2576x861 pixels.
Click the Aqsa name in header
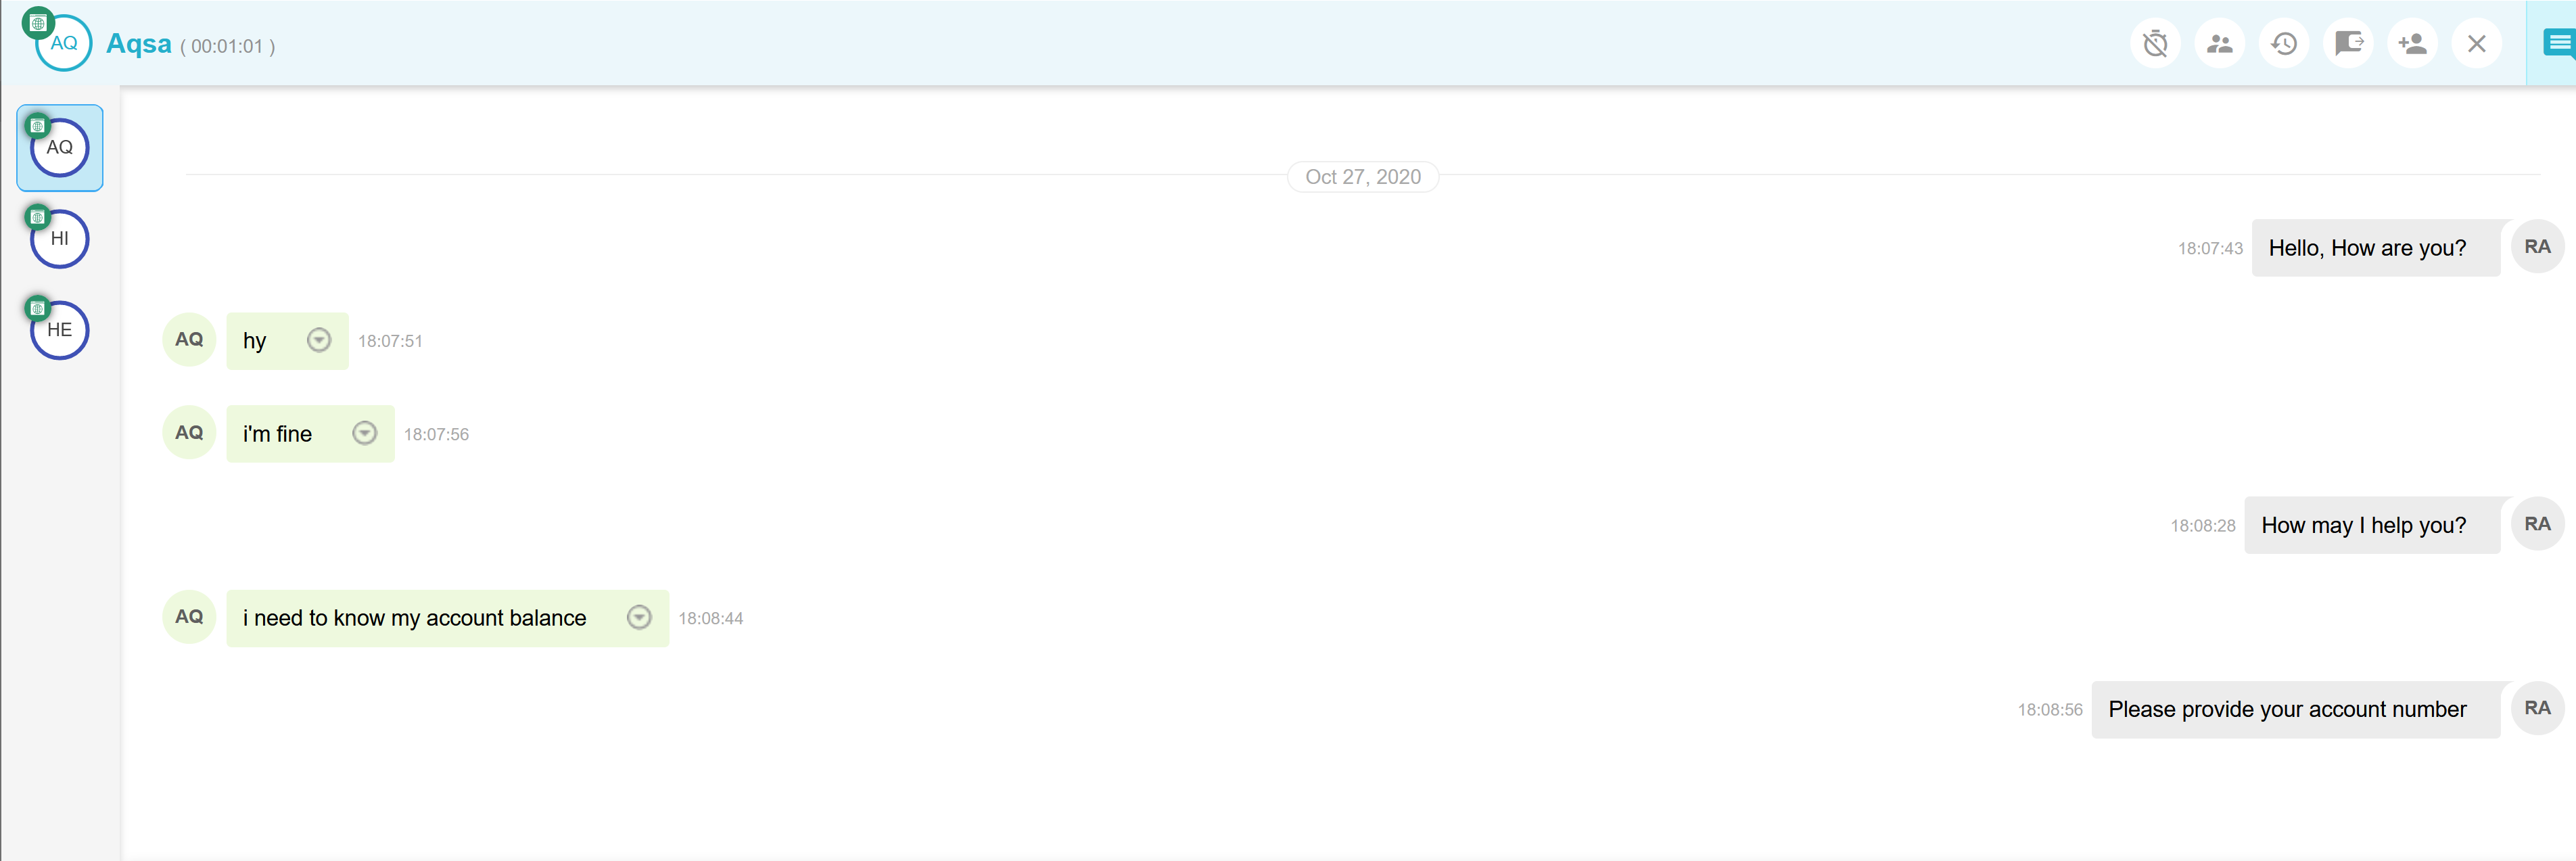click(x=139, y=44)
